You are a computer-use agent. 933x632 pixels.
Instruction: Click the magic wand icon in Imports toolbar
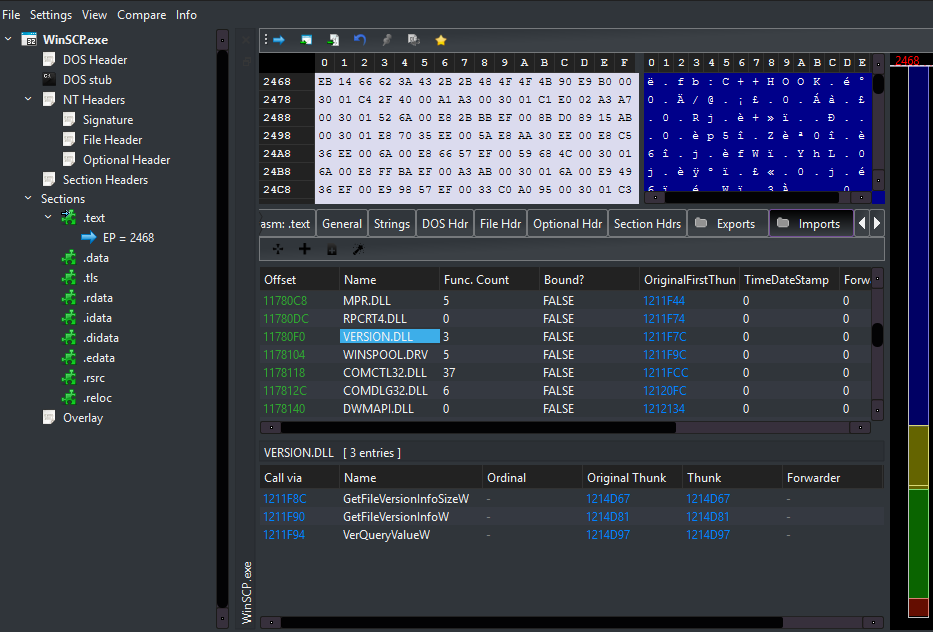[358, 249]
